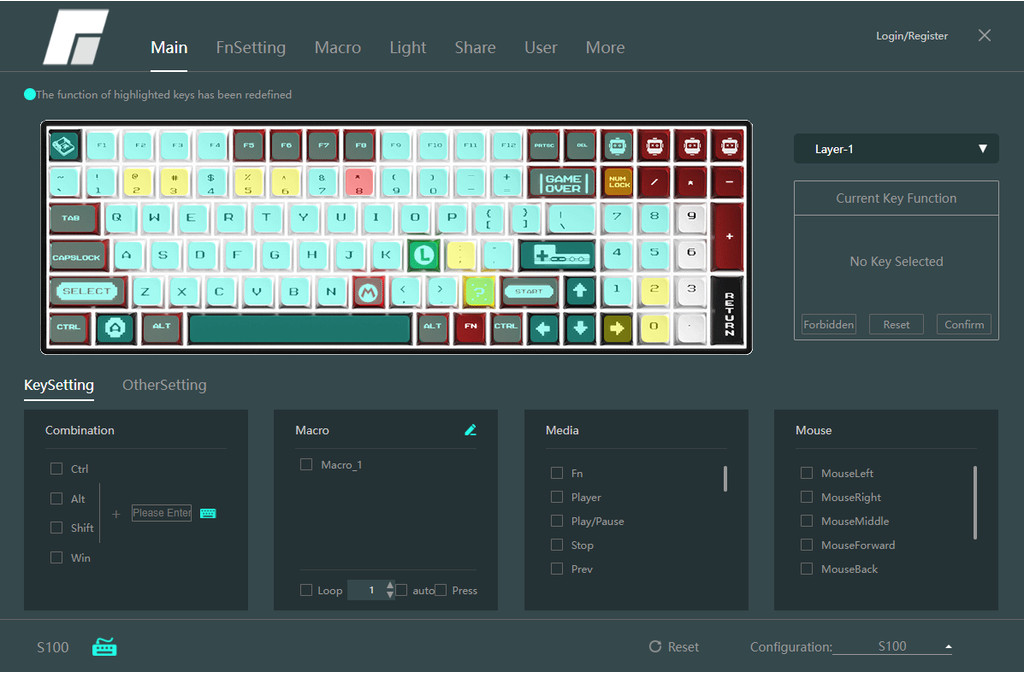This screenshot has width=1024, height=673.
Task: Click the Mouse list scrollbar
Action: (975, 502)
